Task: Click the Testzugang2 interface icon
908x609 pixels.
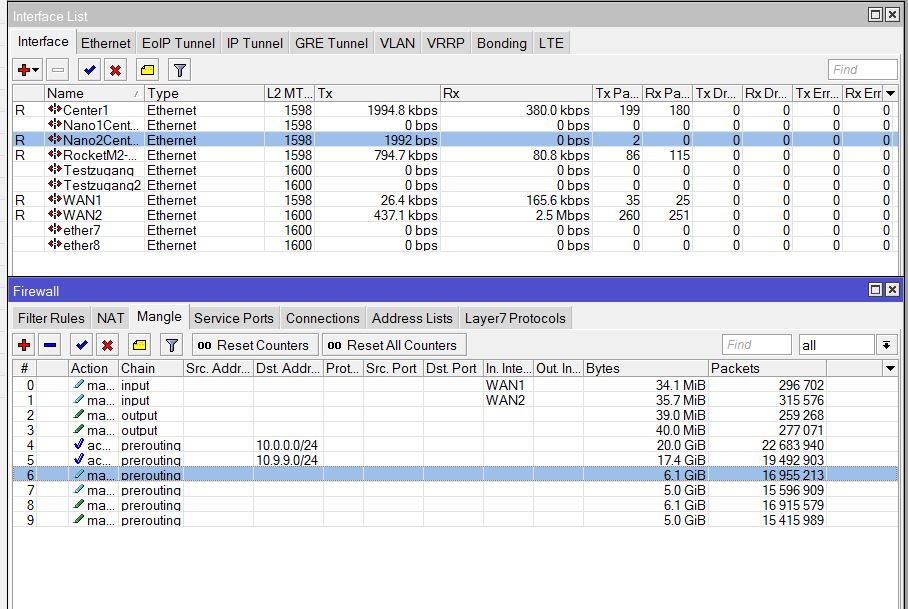Action: (x=55, y=184)
